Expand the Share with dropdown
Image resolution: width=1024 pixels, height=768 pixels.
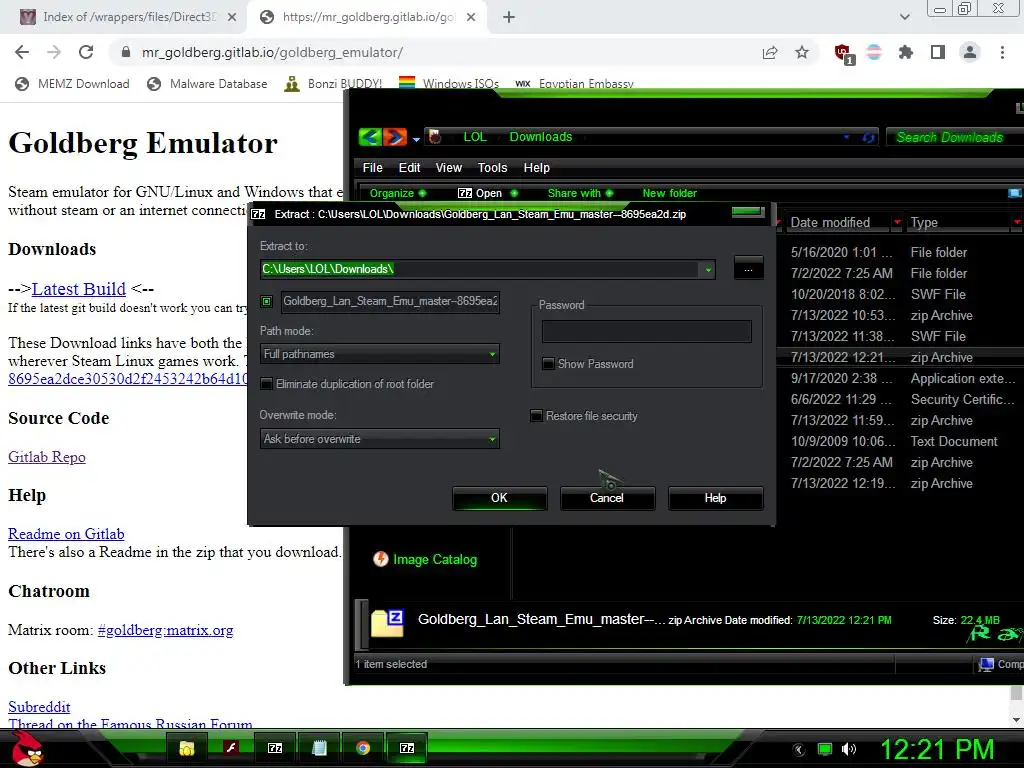click(x=580, y=193)
